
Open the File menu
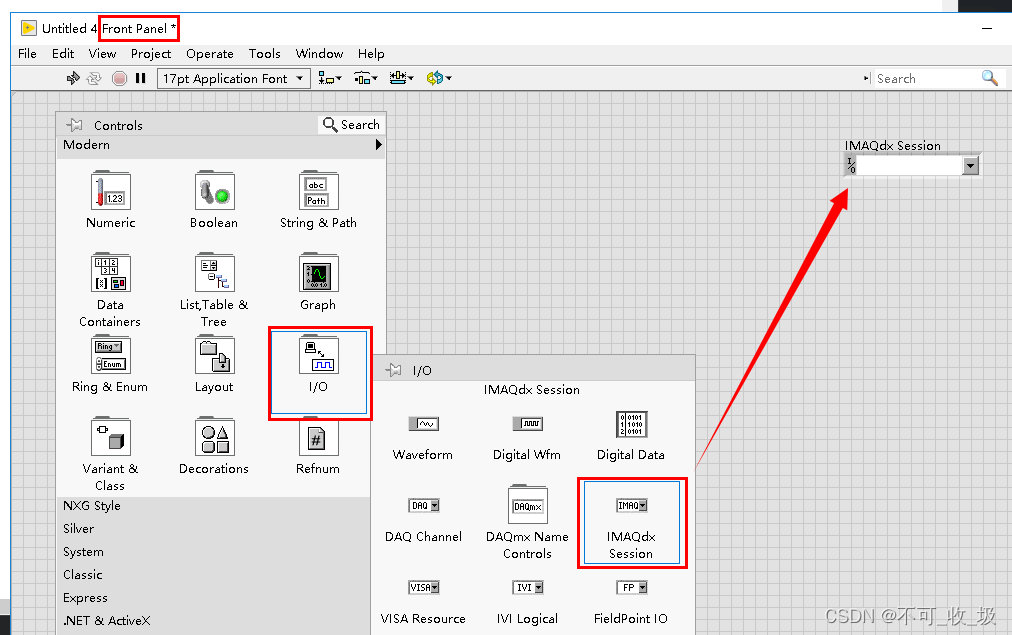(27, 54)
